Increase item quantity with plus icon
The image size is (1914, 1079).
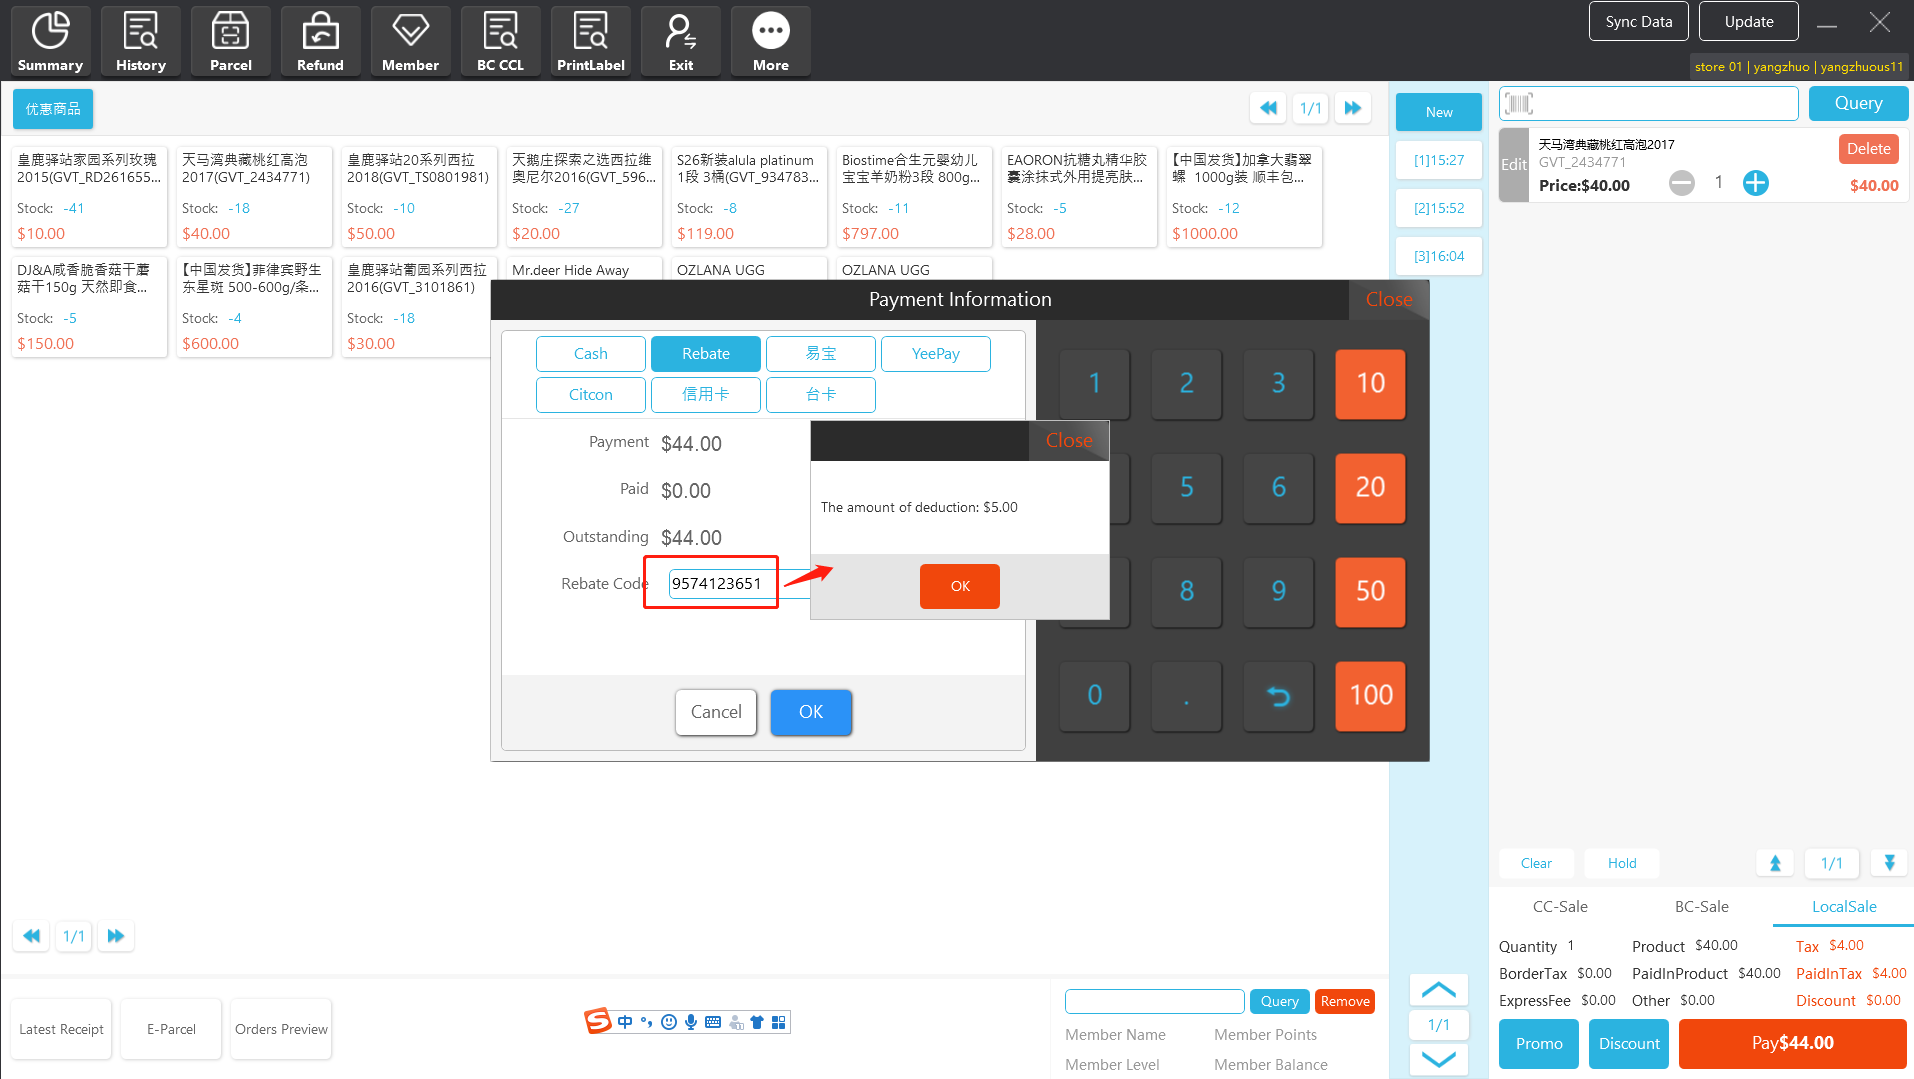(1755, 183)
